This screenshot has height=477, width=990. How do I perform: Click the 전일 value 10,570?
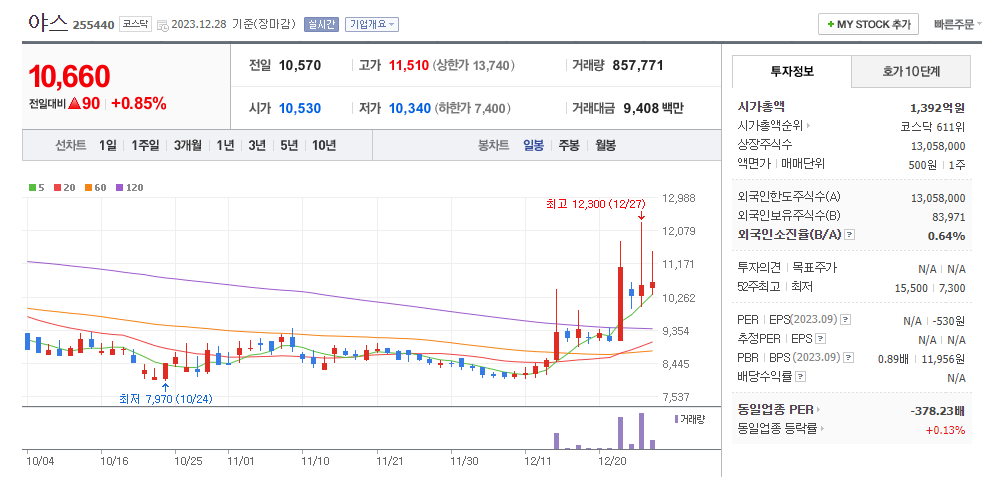pyautogui.click(x=300, y=65)
